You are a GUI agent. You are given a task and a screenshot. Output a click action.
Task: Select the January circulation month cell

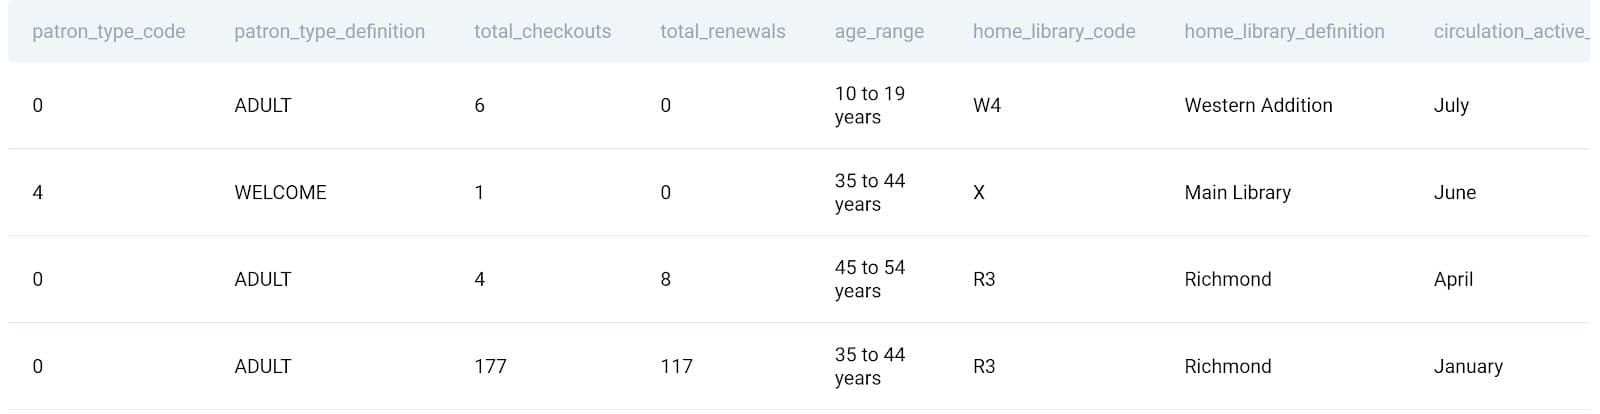[1467, 367]
